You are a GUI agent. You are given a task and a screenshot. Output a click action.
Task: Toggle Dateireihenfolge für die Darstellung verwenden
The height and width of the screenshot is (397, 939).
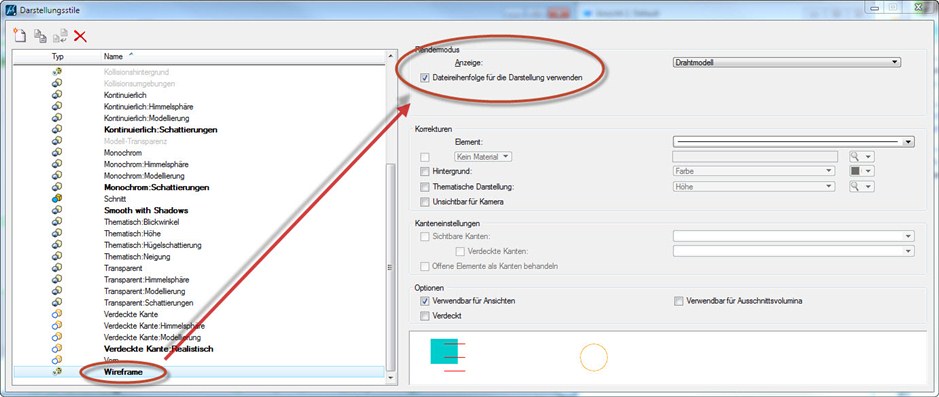425,77
